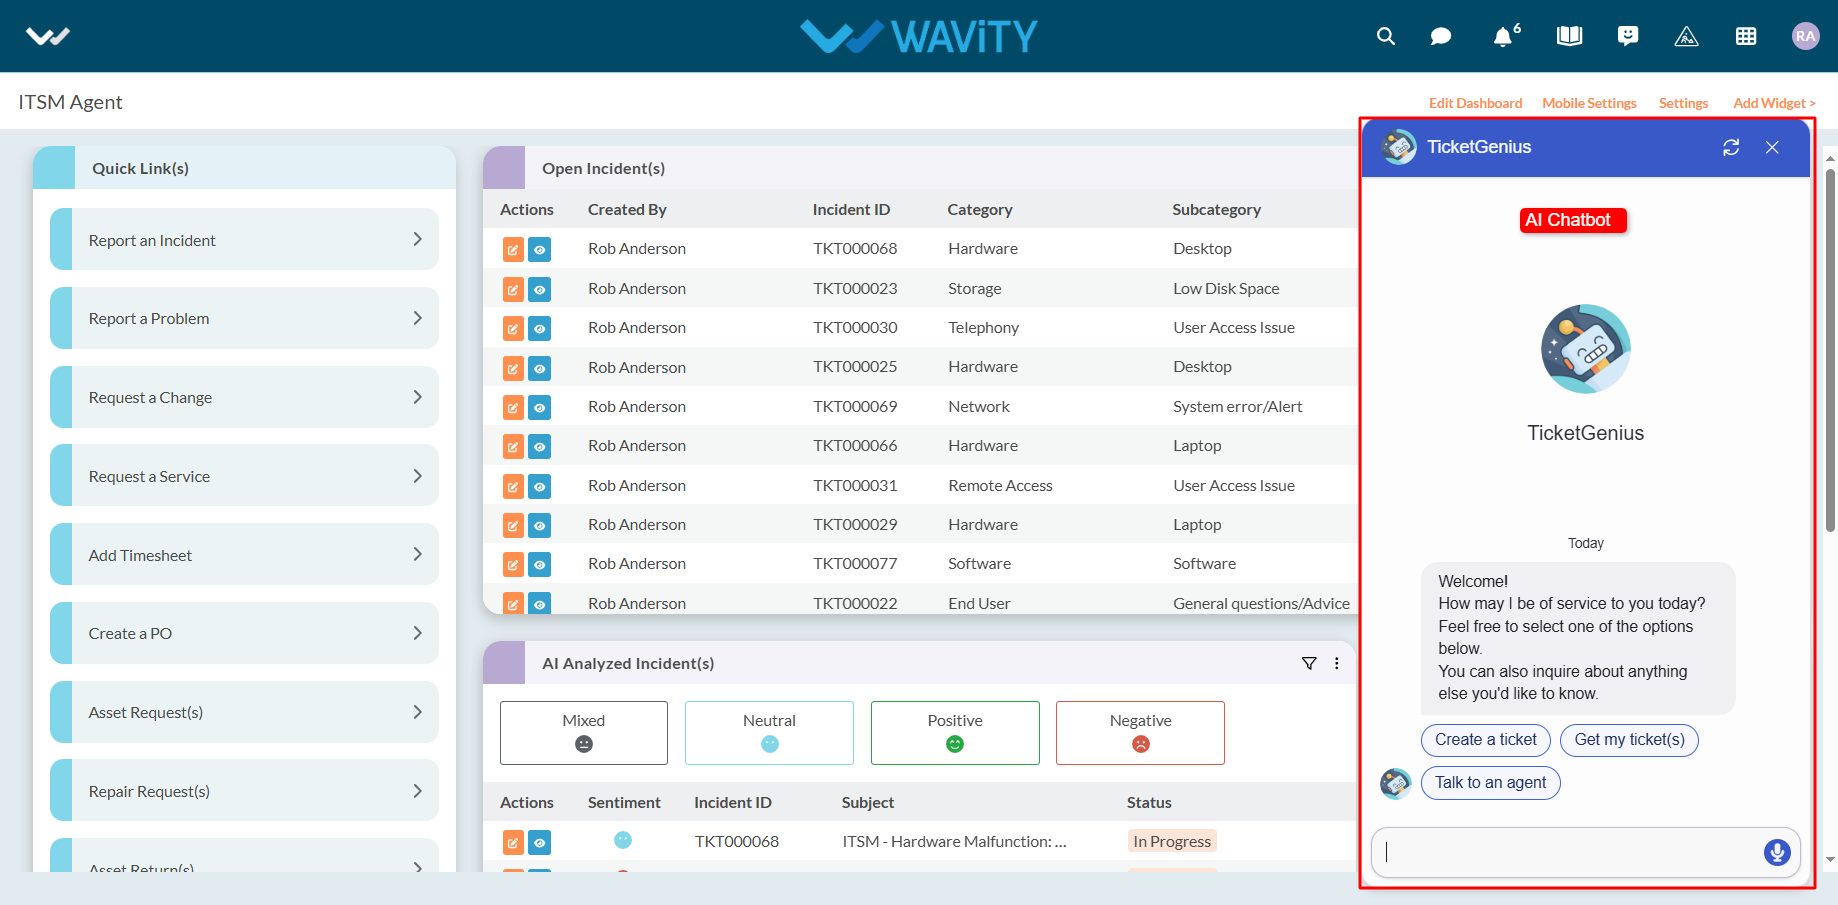The height and width of the screenshot is (905, 1838).
Task: Filter by Negative sentiment card
Action: point(1140,733)
